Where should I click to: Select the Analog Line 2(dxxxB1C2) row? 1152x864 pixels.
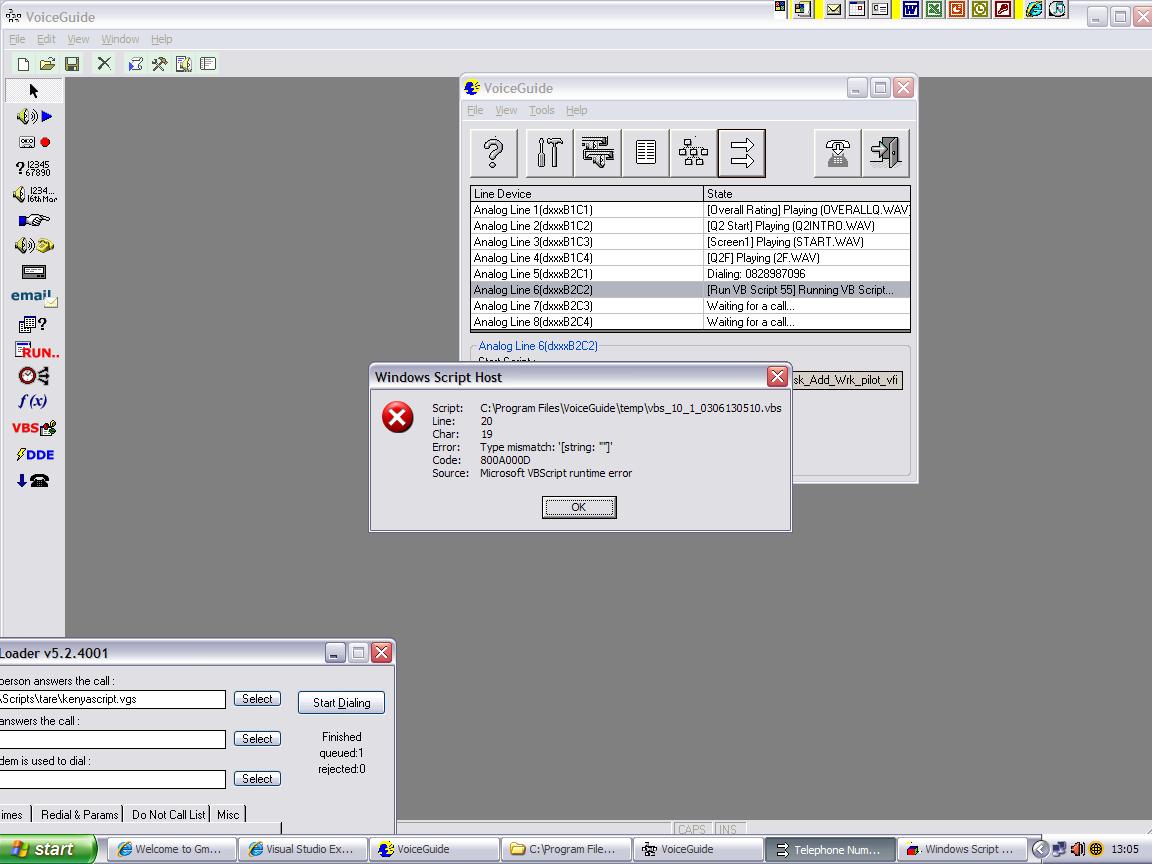[690, 226]
